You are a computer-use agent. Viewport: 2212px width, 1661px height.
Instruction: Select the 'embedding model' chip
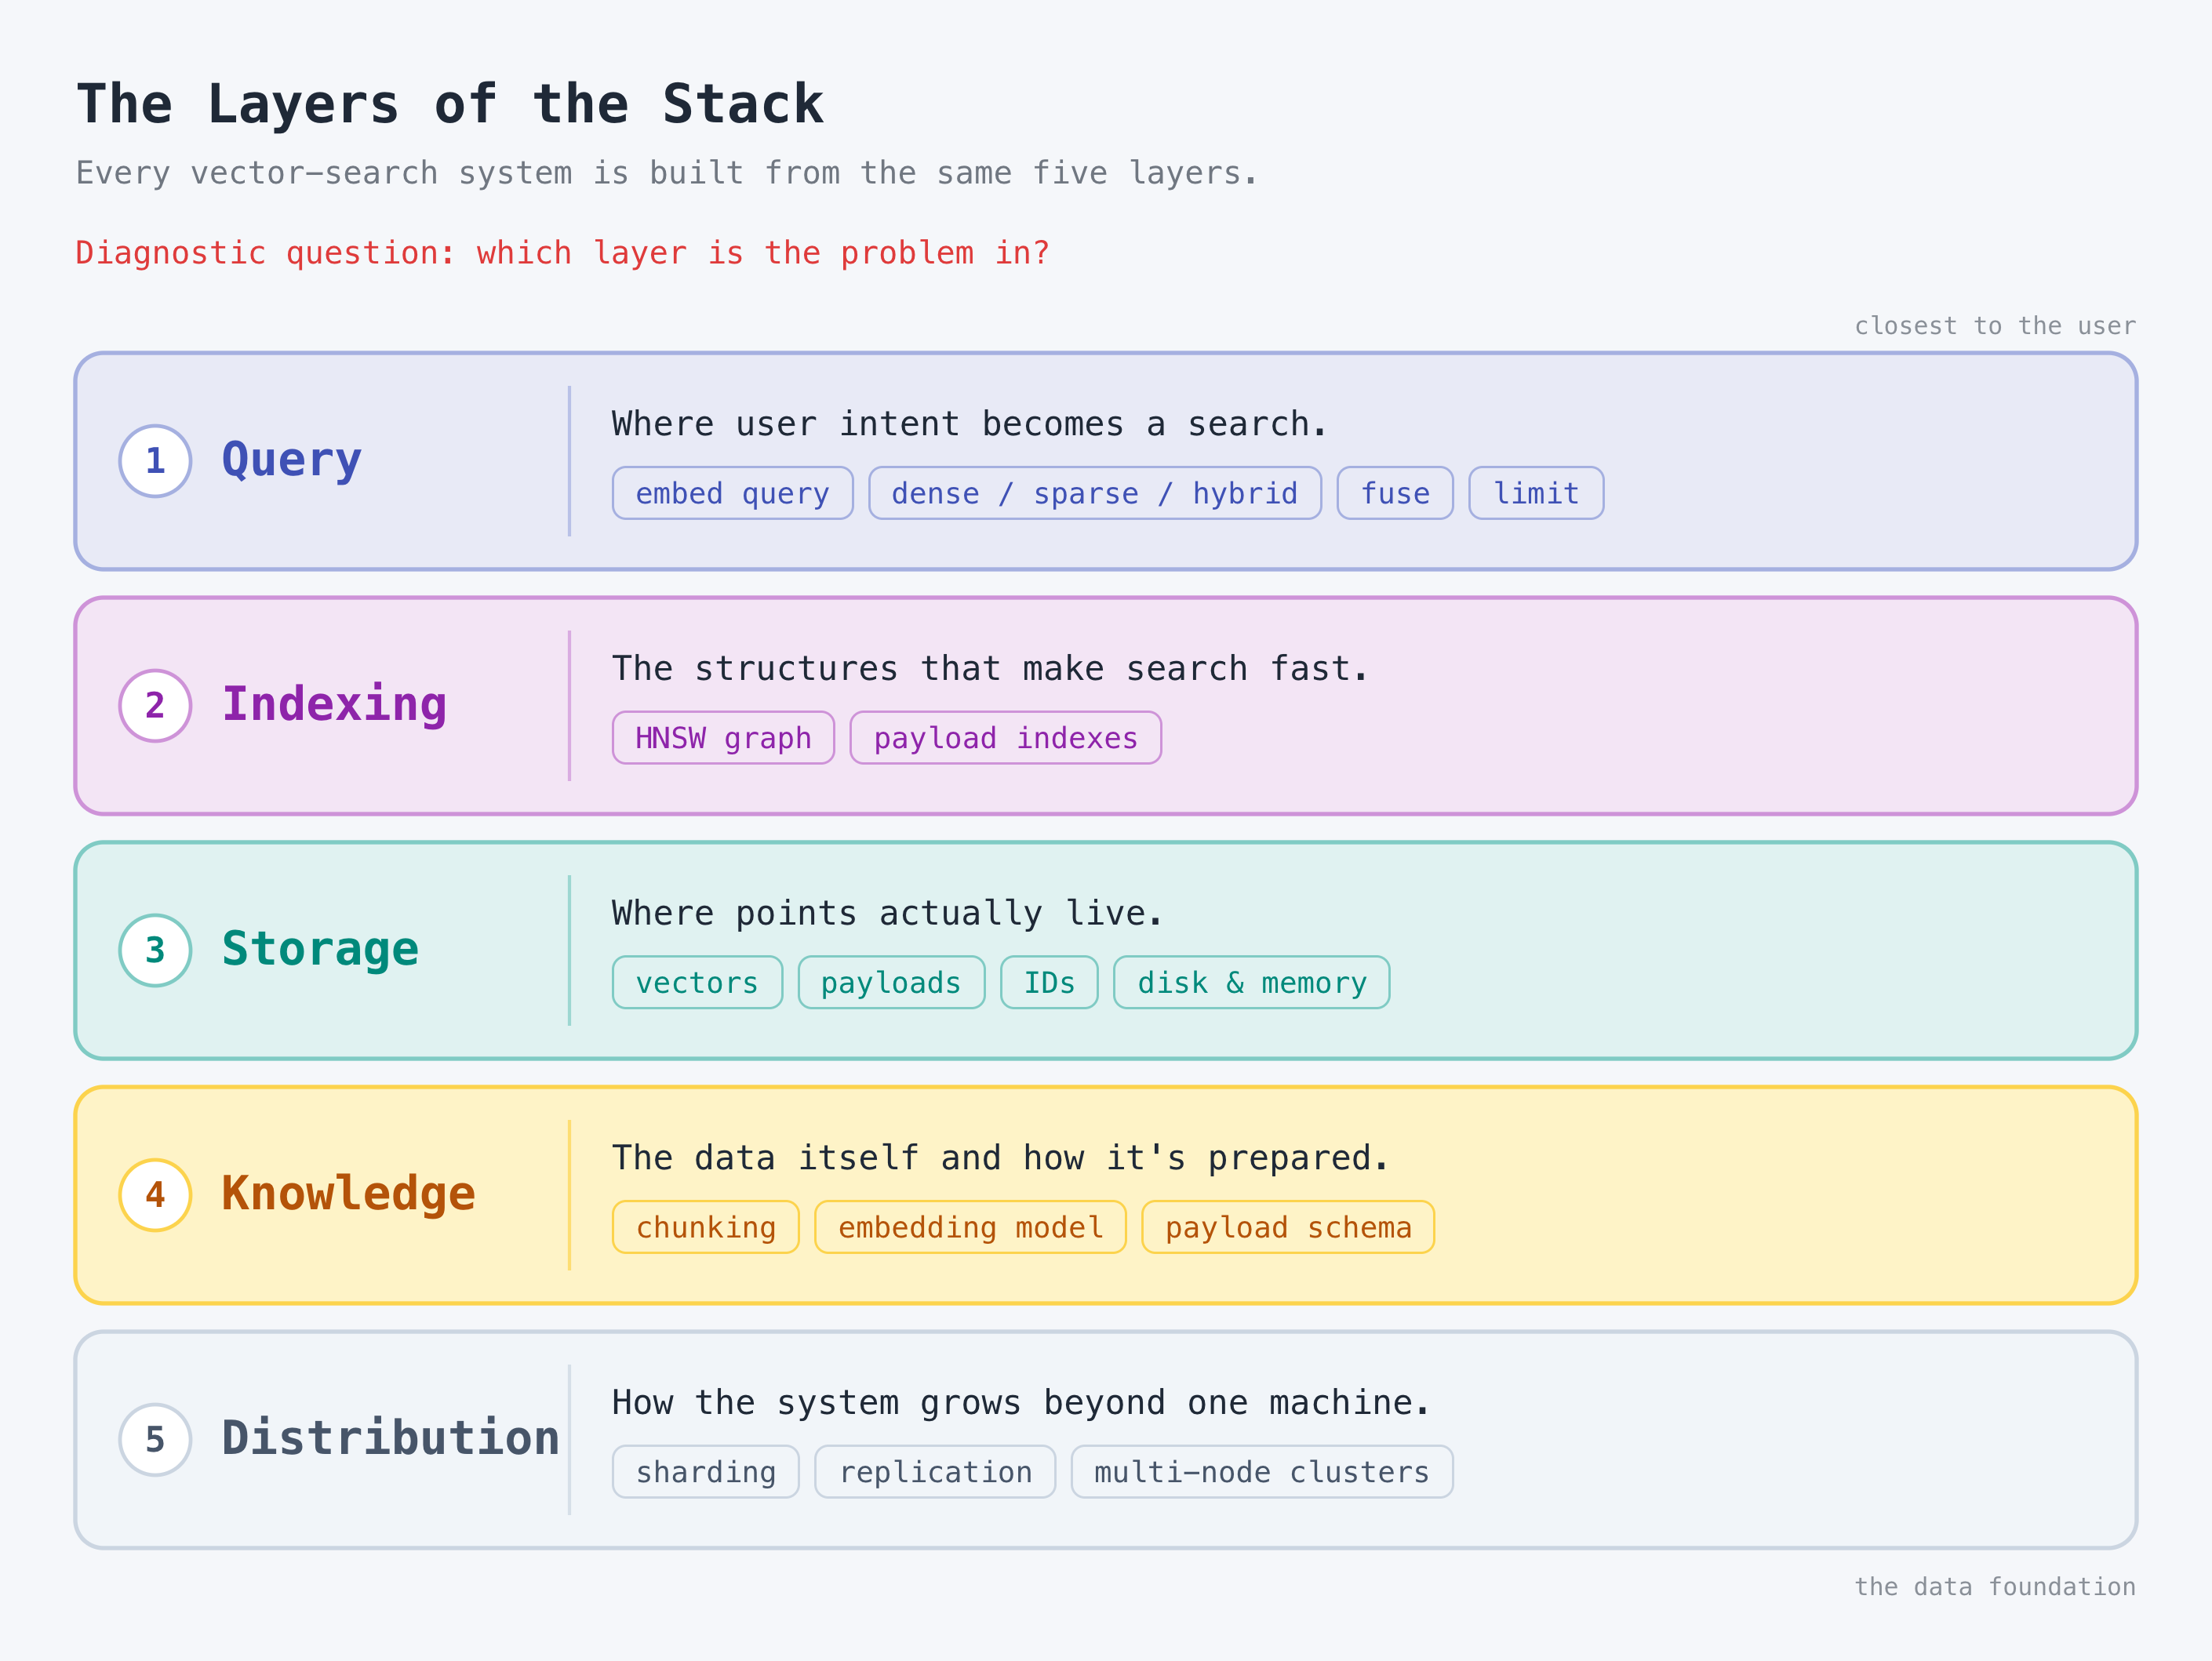[970, 1227]
